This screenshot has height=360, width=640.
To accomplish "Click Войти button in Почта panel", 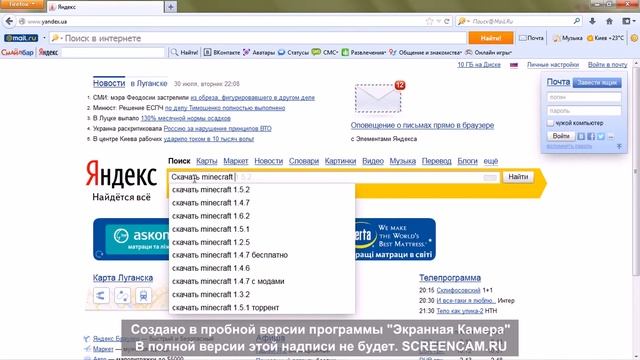I will (x=561, y=136).
